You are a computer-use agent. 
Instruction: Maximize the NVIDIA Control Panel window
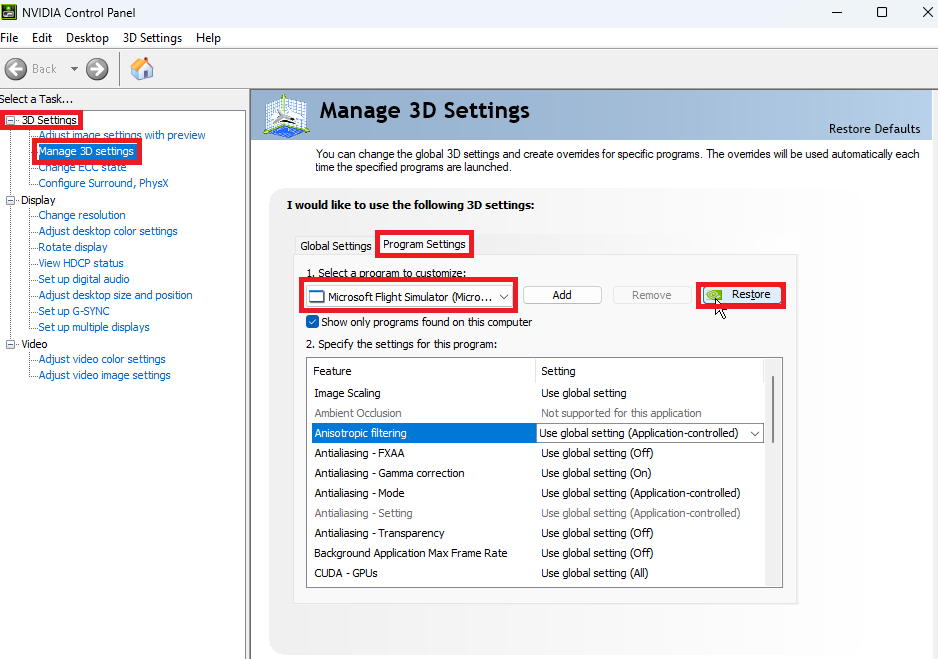click(882, 13)
